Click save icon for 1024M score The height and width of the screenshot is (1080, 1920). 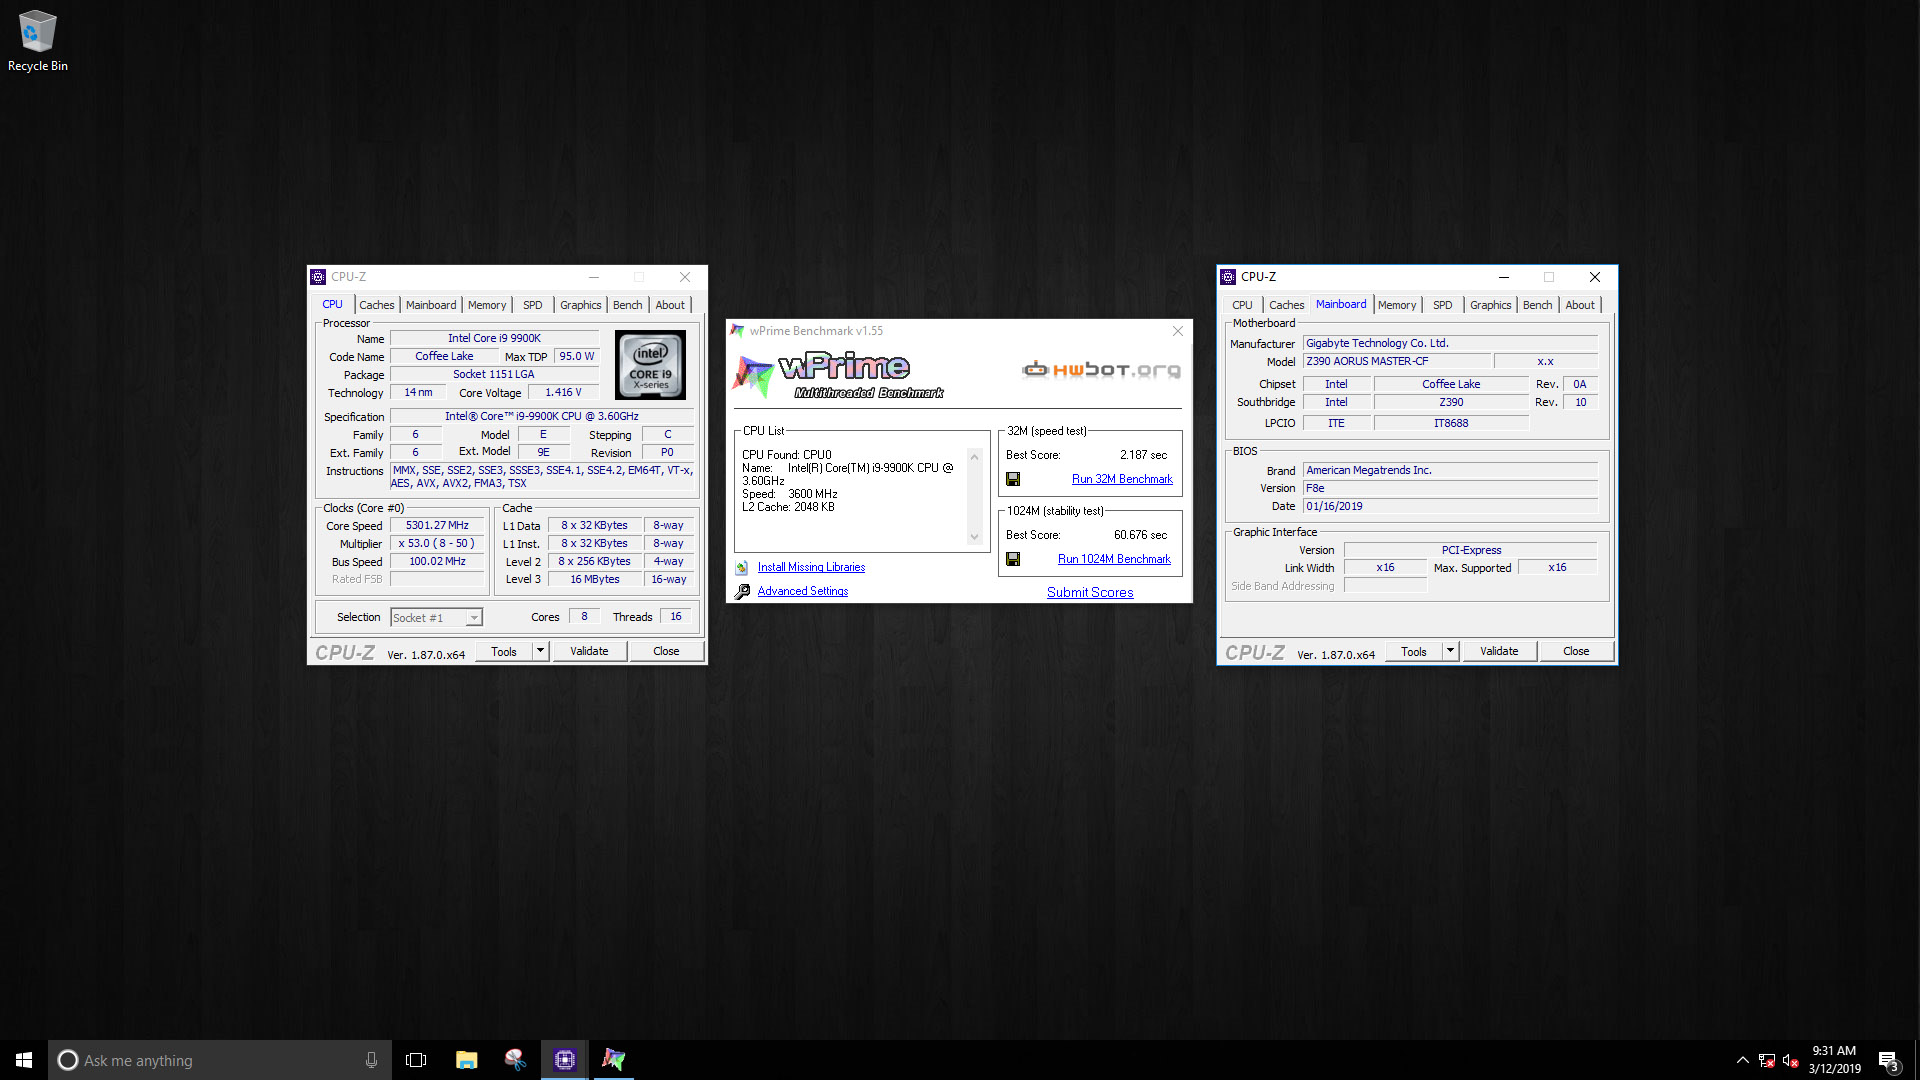(x=1013, y=559)
